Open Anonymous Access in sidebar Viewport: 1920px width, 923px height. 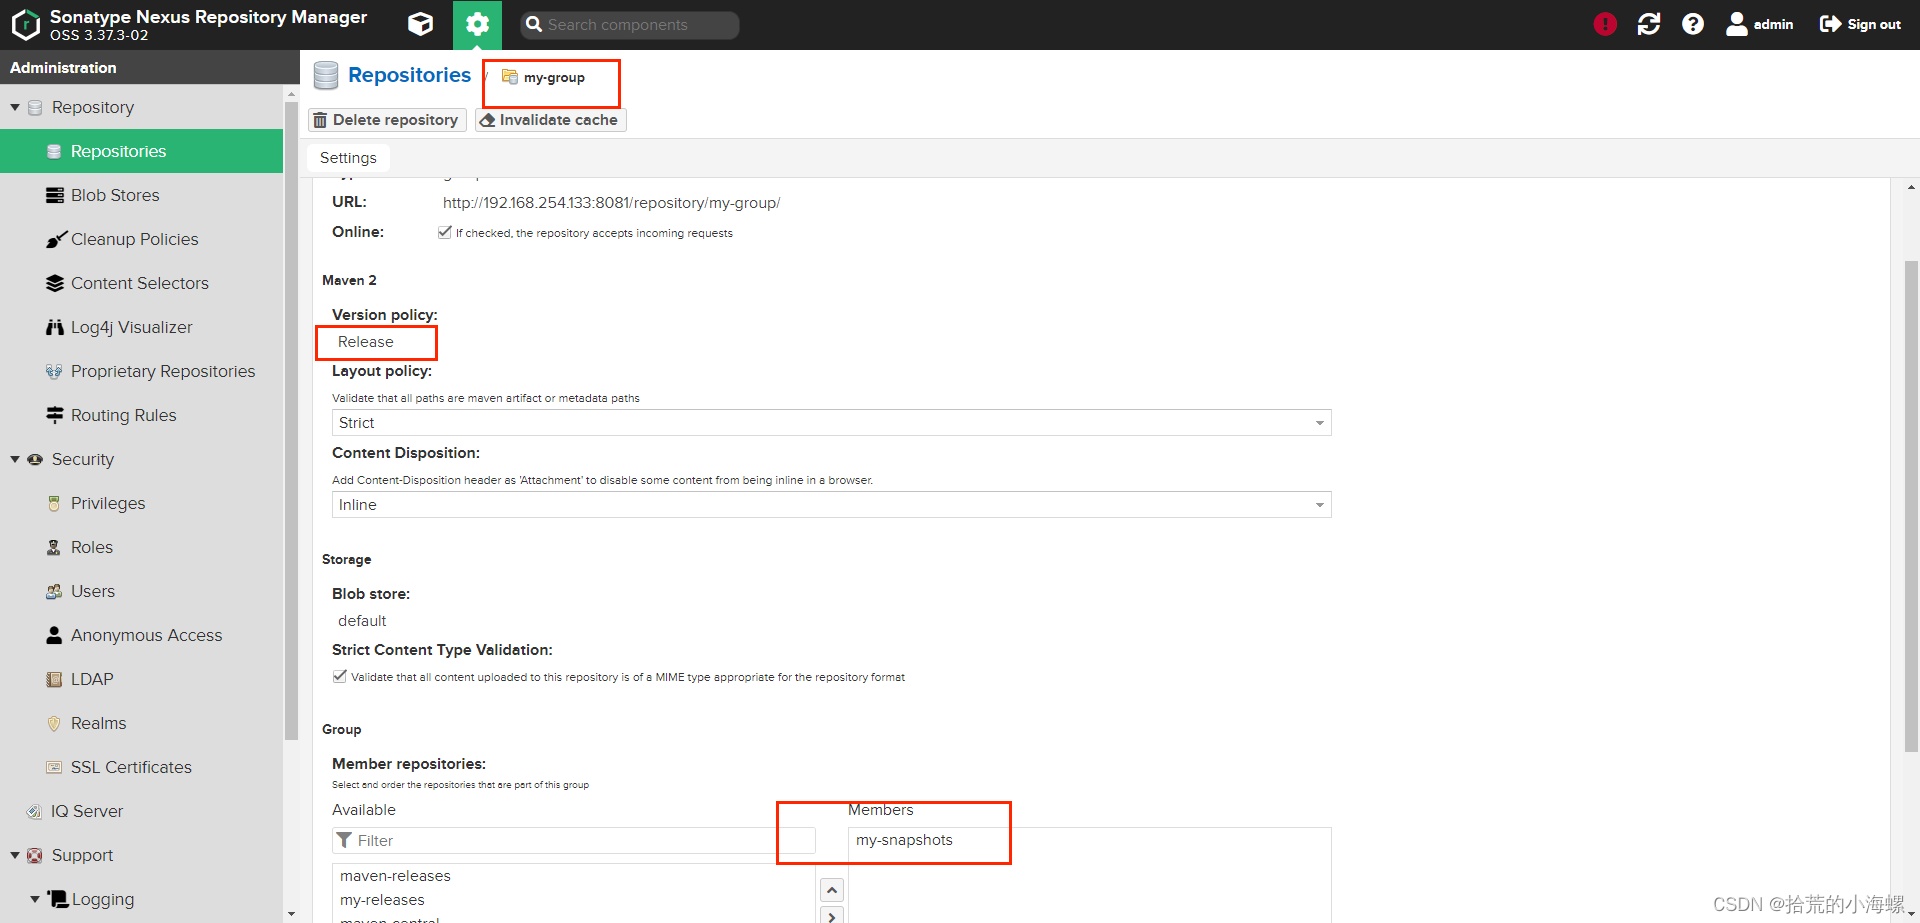[x=142, y=635]
